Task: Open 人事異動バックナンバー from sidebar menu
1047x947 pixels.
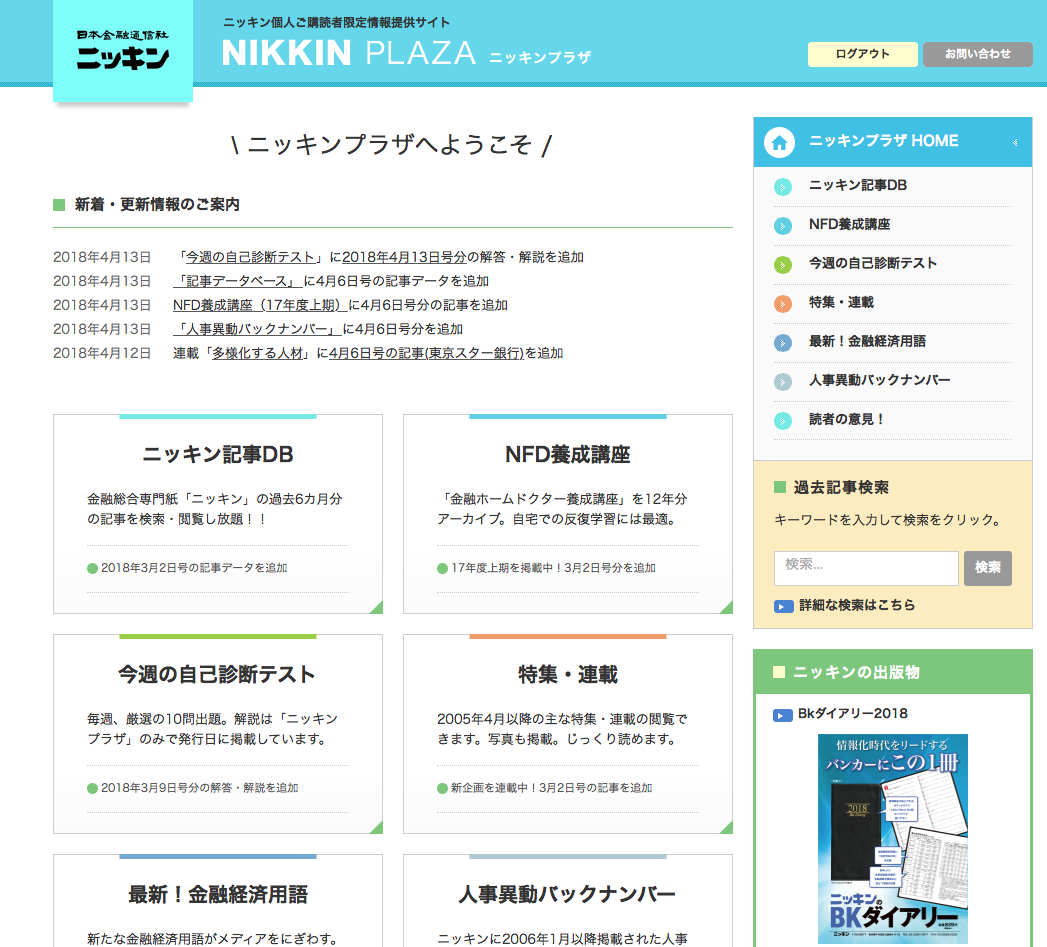Action: click(x=879, y=380)
